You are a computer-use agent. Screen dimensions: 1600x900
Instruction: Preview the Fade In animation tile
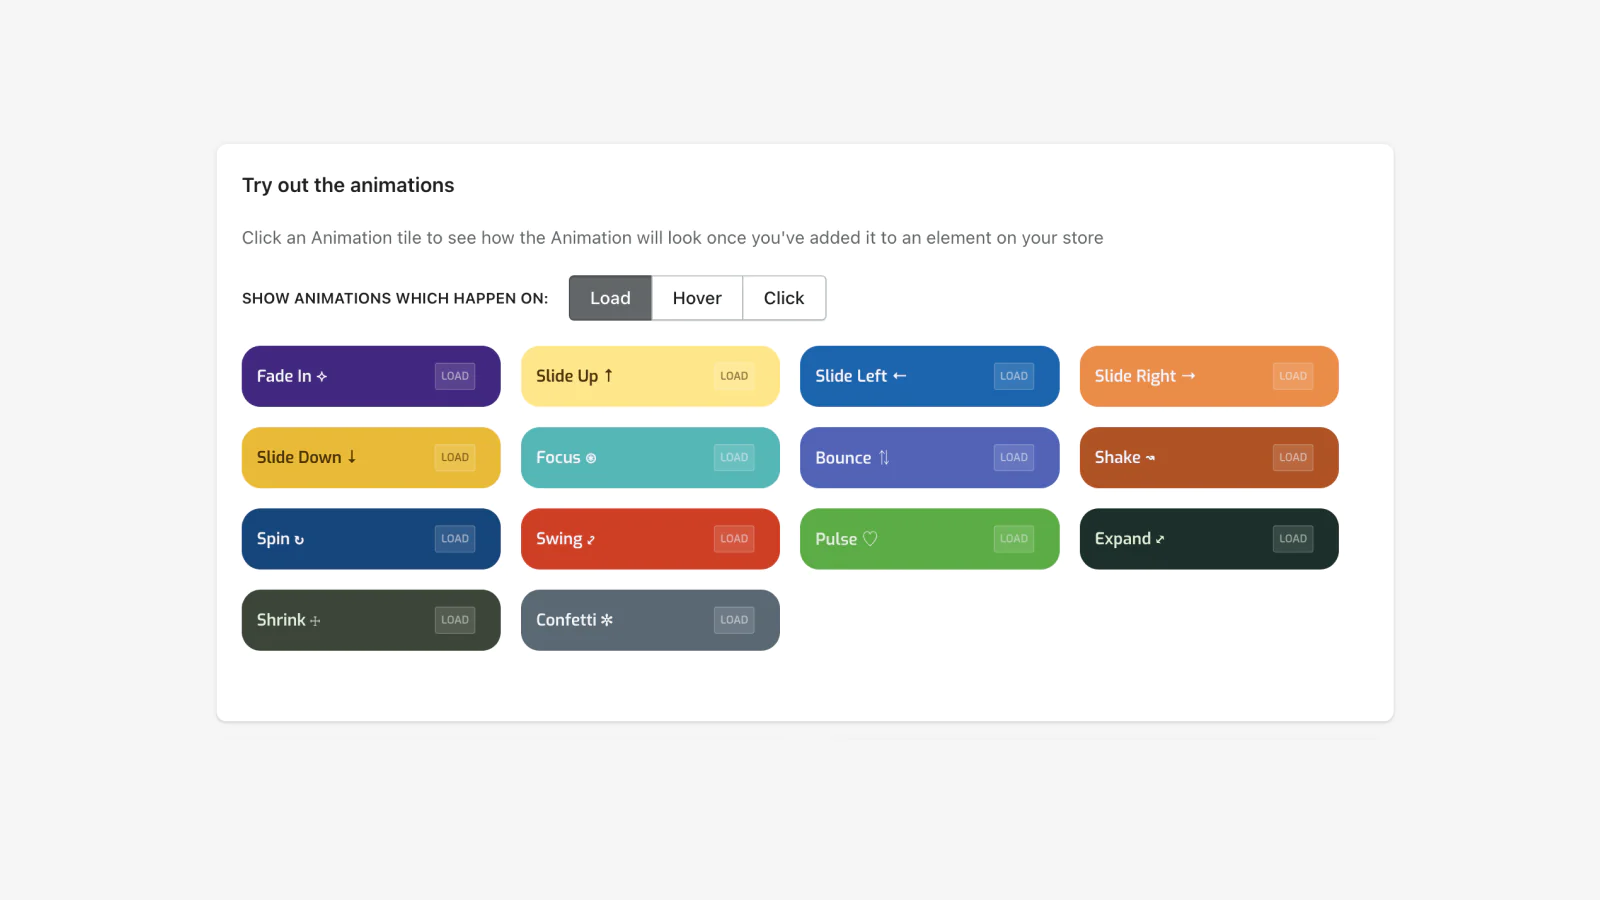click(371, 376)
